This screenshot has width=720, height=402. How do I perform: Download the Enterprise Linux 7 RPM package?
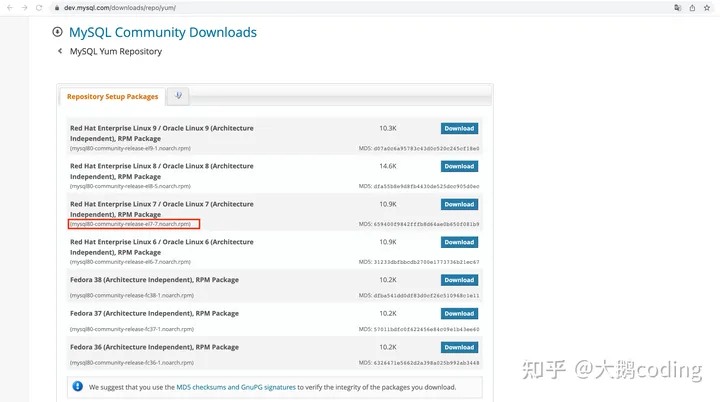pos(459,205)
